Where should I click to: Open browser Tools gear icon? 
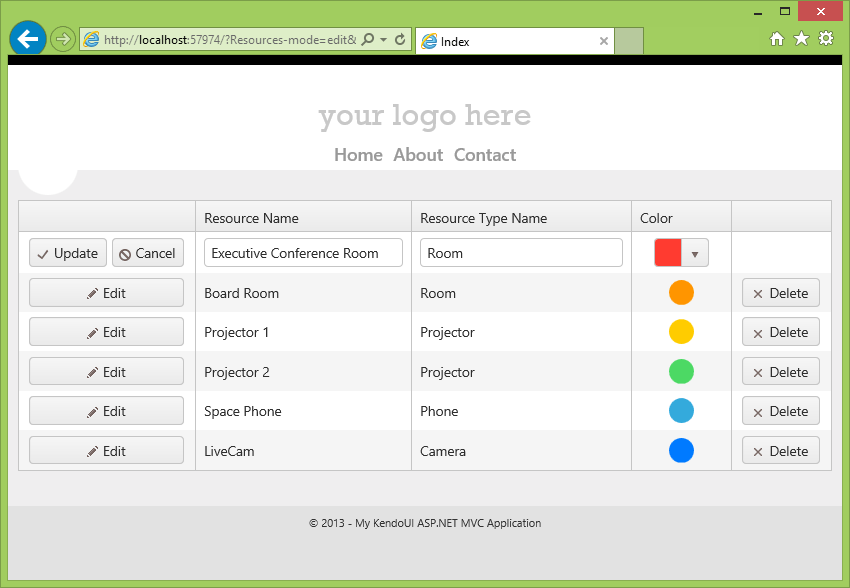point(826,38)
